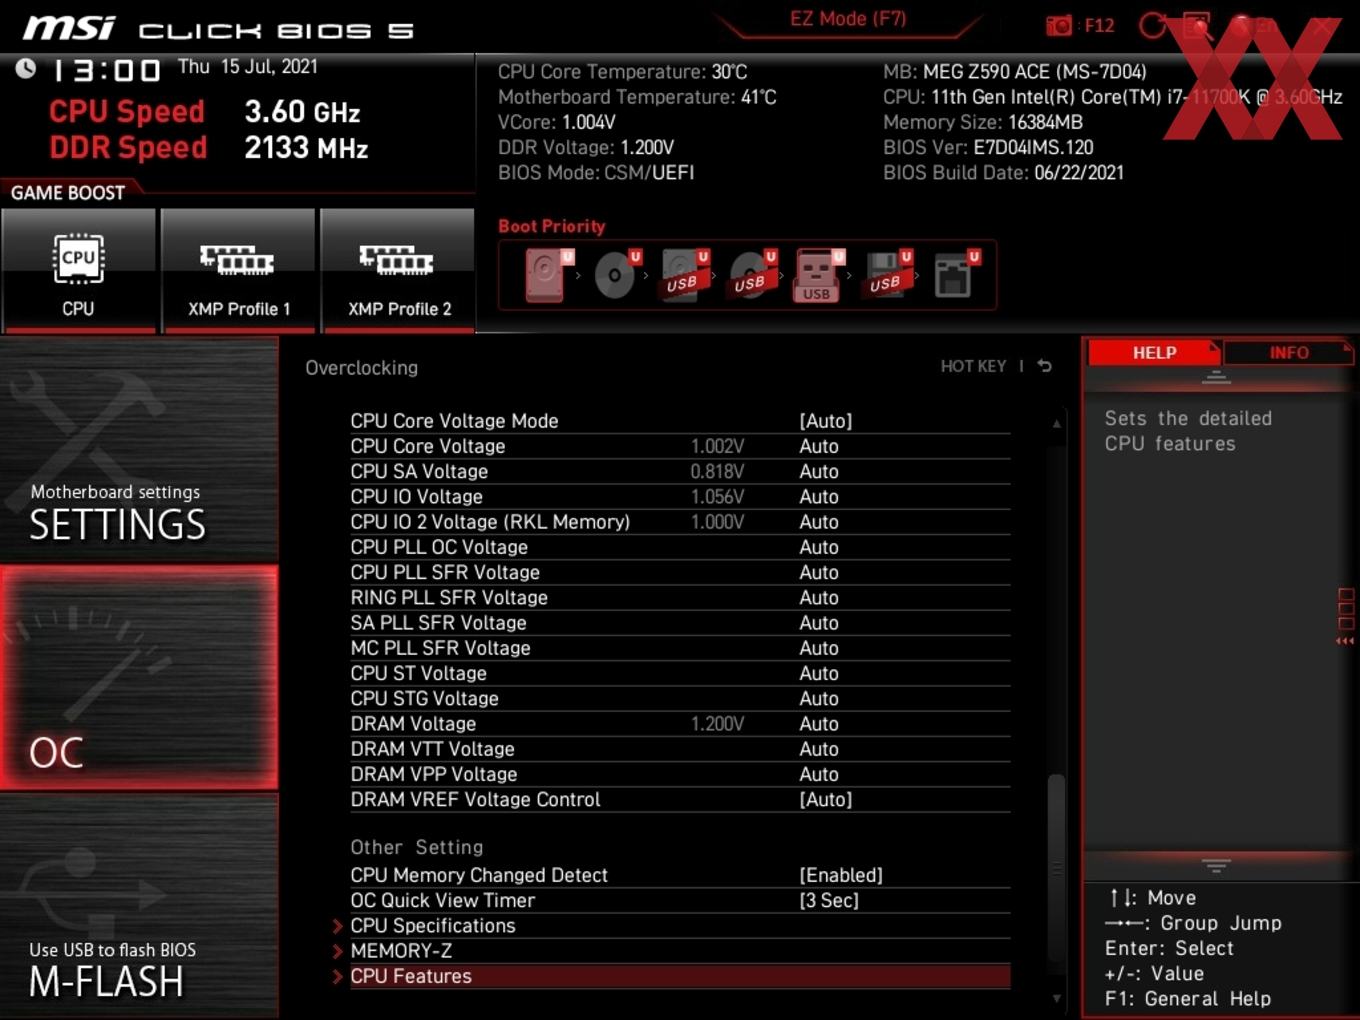Image resolution: width=1360 pixels, height=1020 pixels.
Task: Click the MSI logo
Action: click(x=69, y=28)
